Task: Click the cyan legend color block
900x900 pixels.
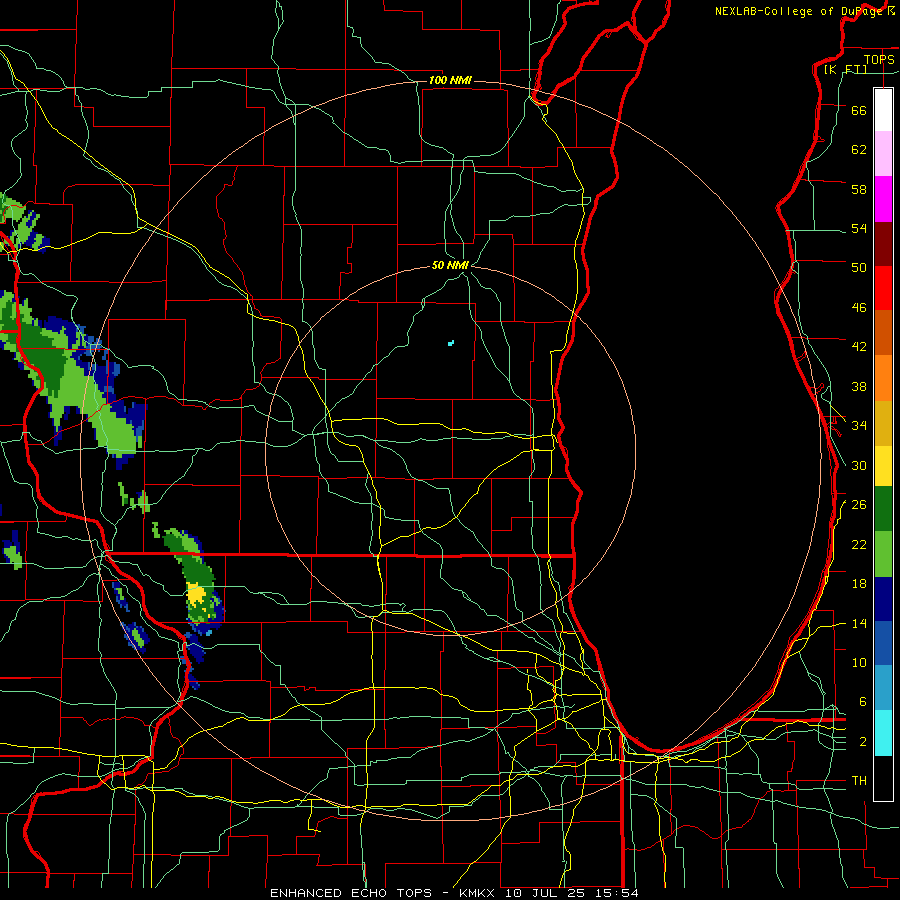Action: (x=883, y=733)
